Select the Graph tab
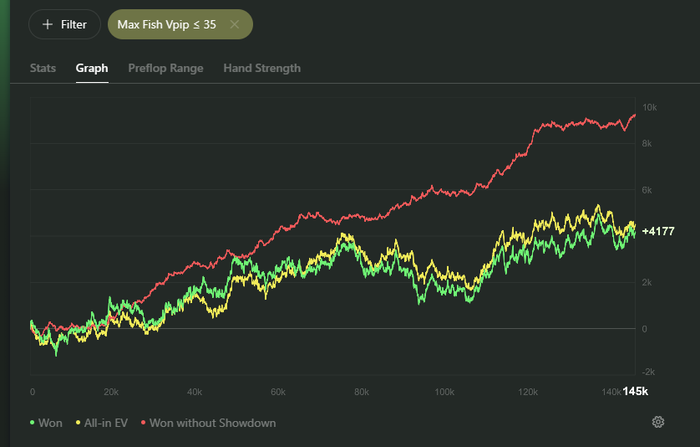The width and height of the screenshot is (700, 447). tap(92, 68)
